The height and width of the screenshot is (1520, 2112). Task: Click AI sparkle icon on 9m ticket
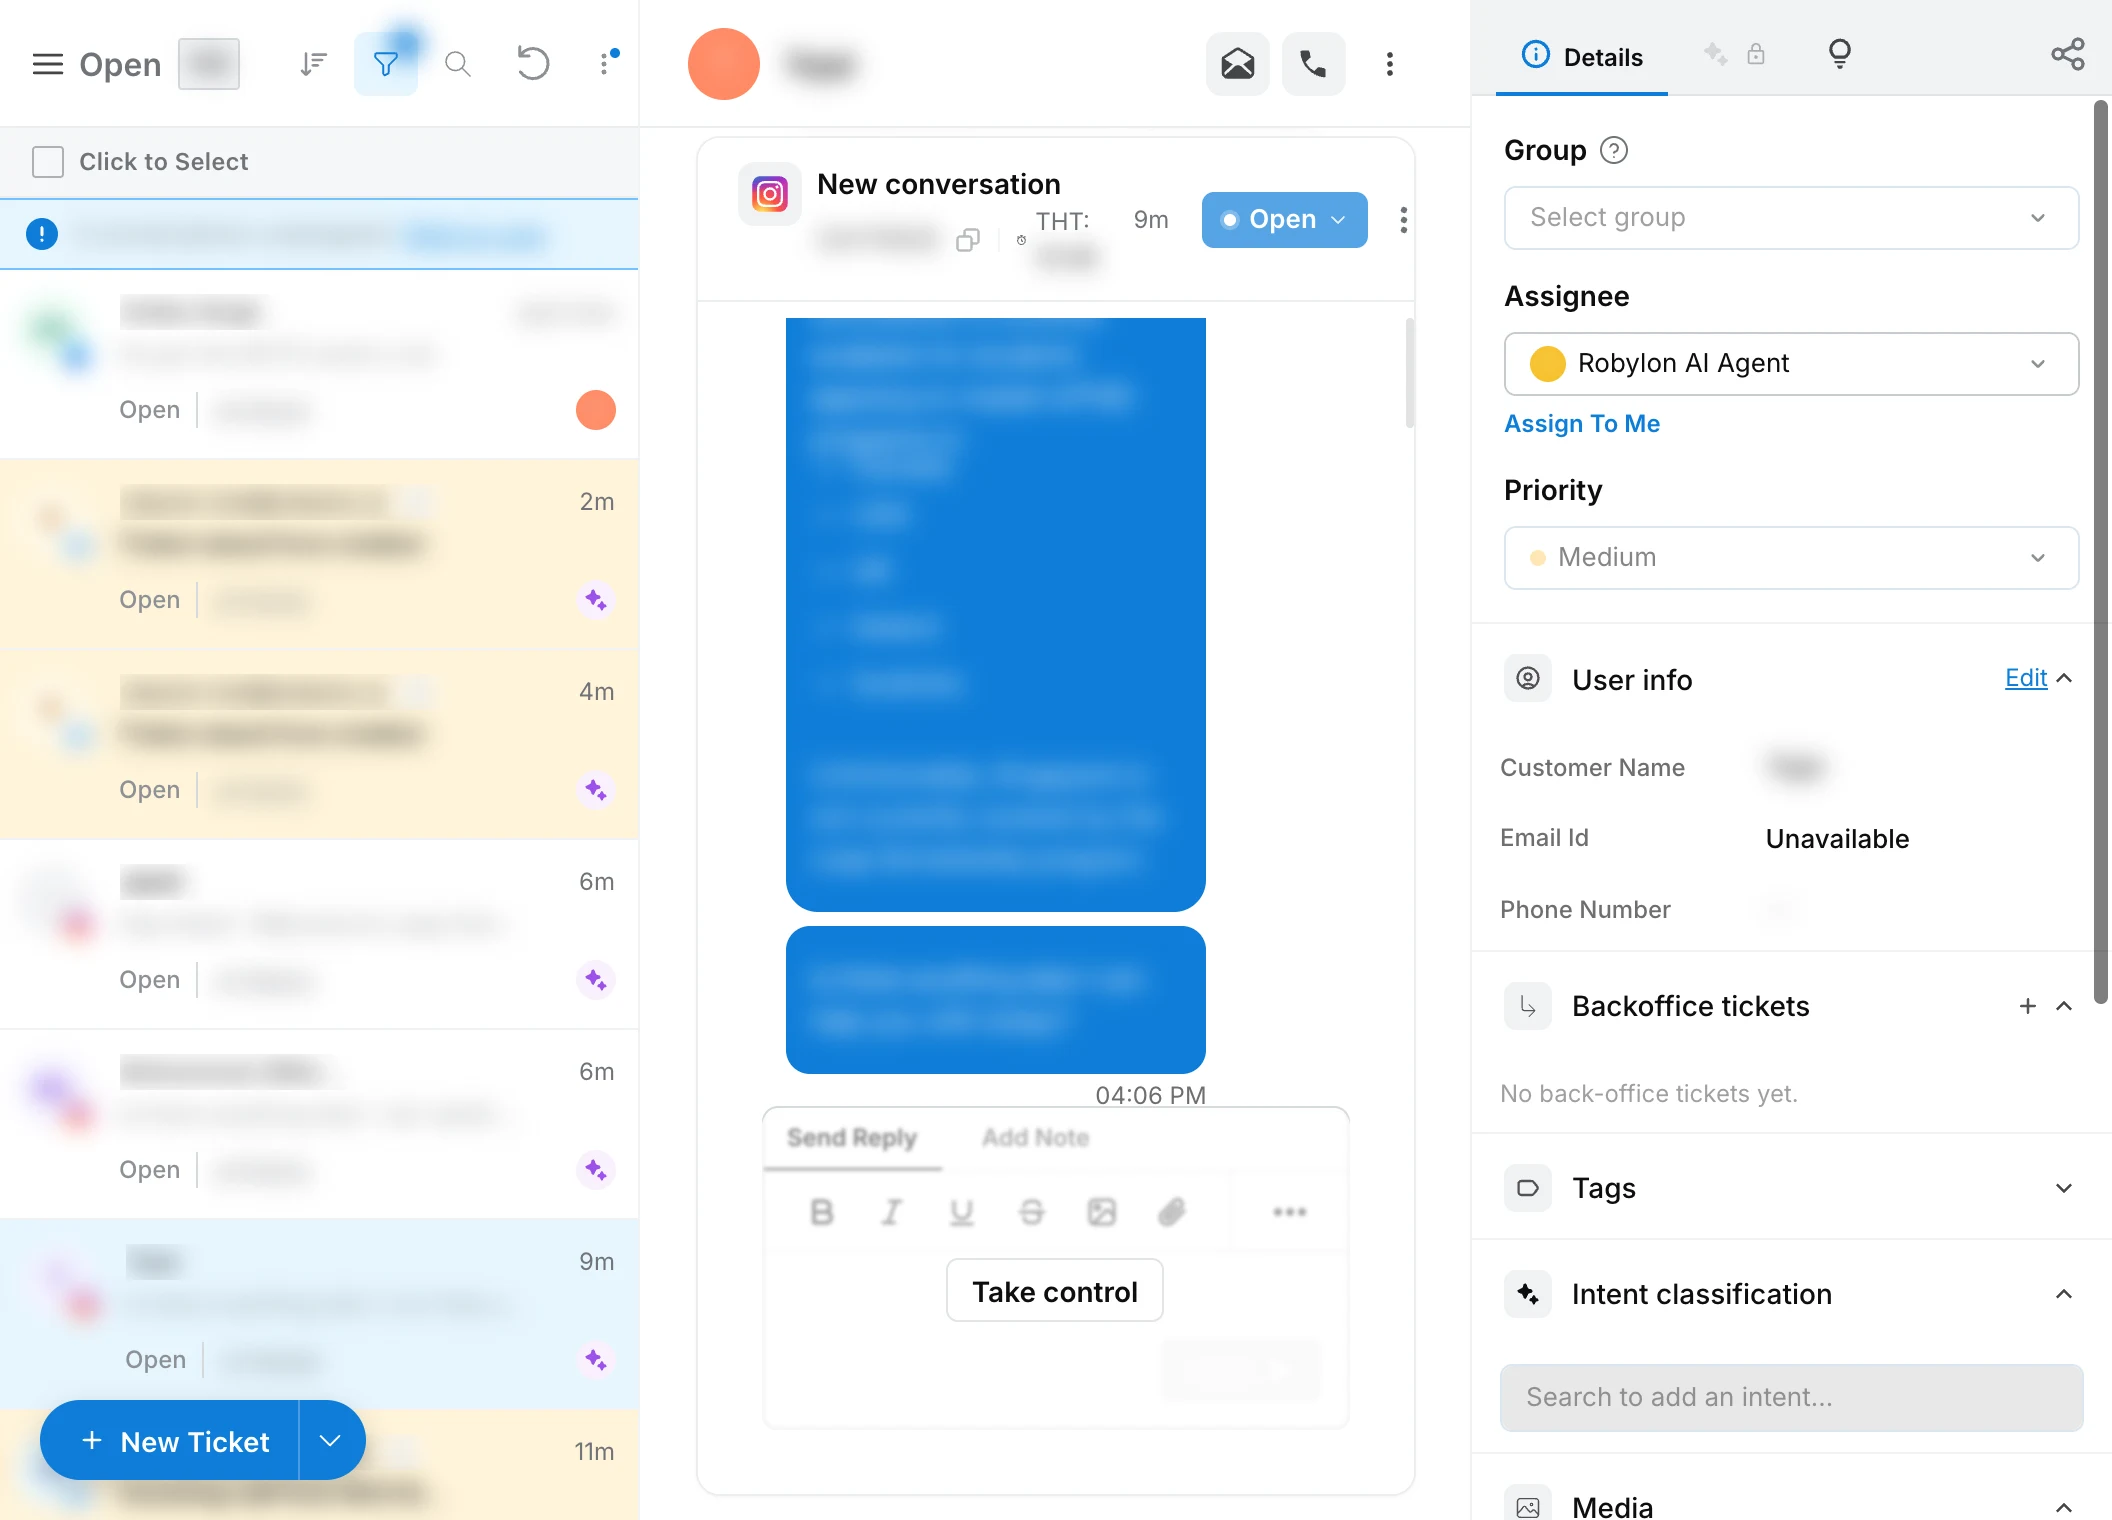pyautogui.click(x=595, y=1360)
